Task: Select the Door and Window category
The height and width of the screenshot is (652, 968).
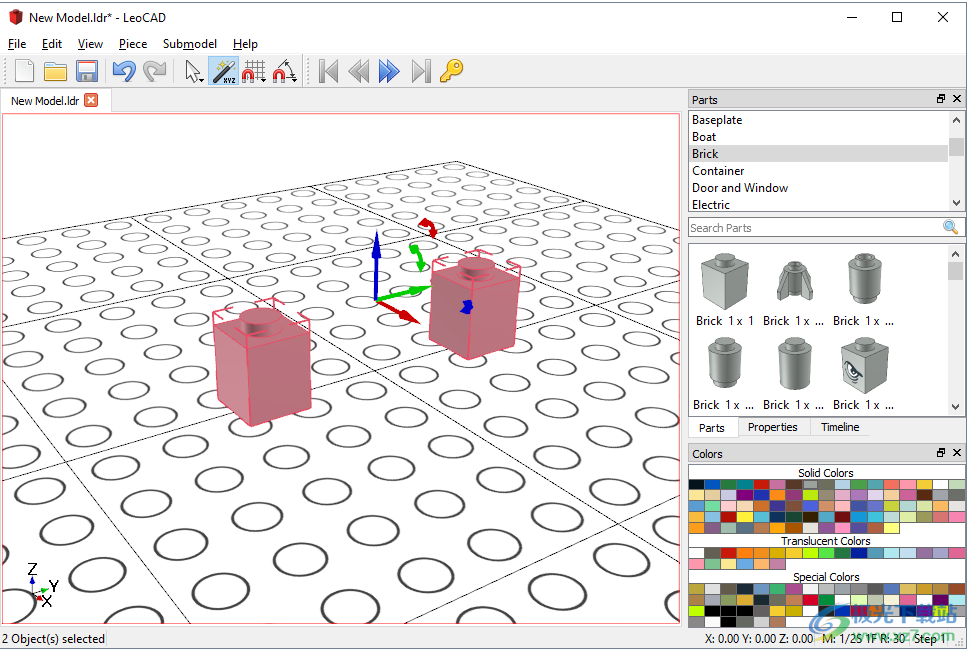Action: (x=740, y=188)
